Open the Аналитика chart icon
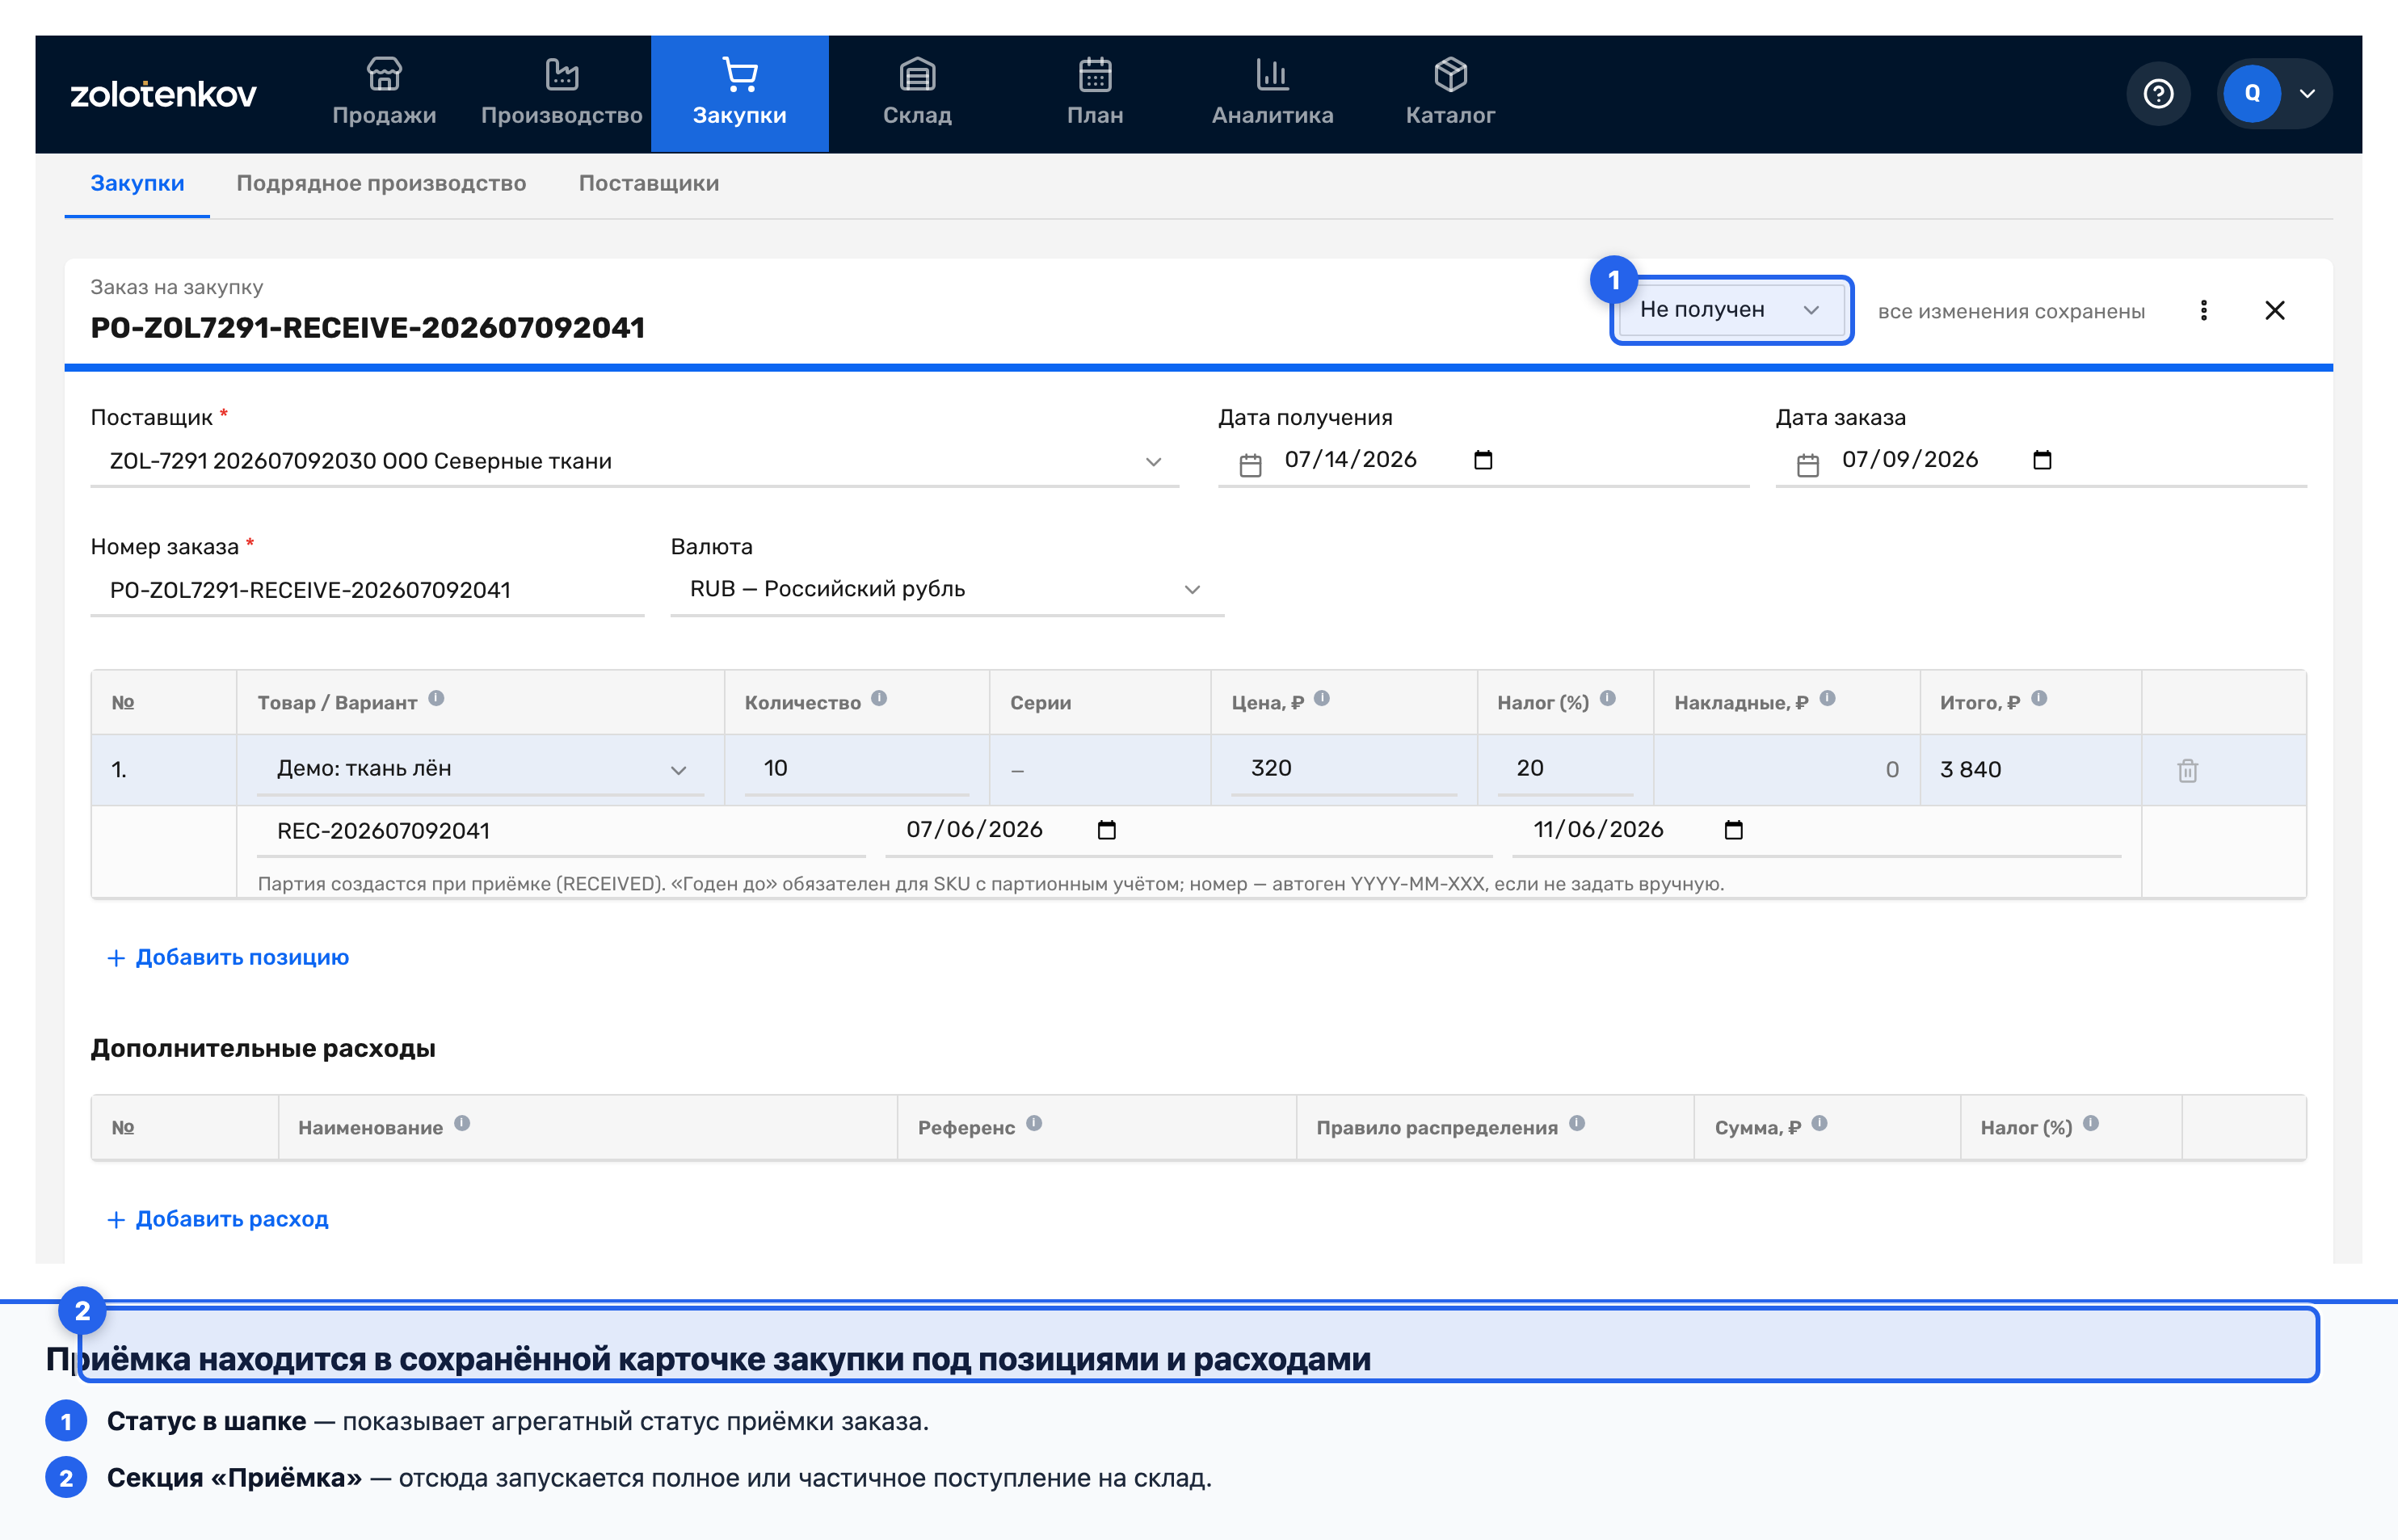 click(x=1272, y=74)
